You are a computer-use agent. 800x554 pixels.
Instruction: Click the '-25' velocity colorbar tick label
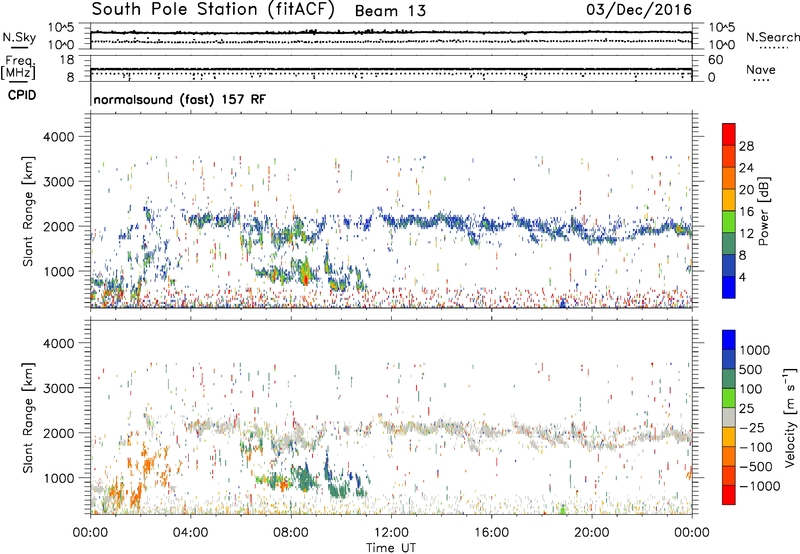[752, 427]
